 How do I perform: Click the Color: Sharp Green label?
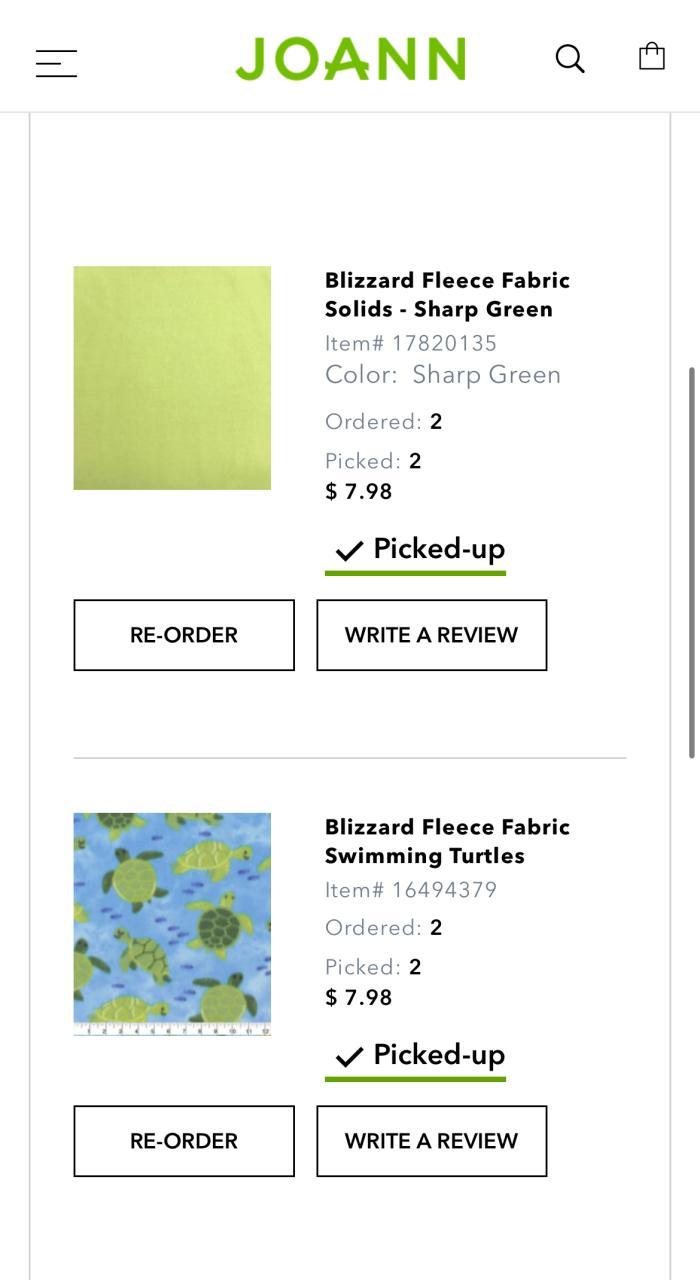point(443,375)
